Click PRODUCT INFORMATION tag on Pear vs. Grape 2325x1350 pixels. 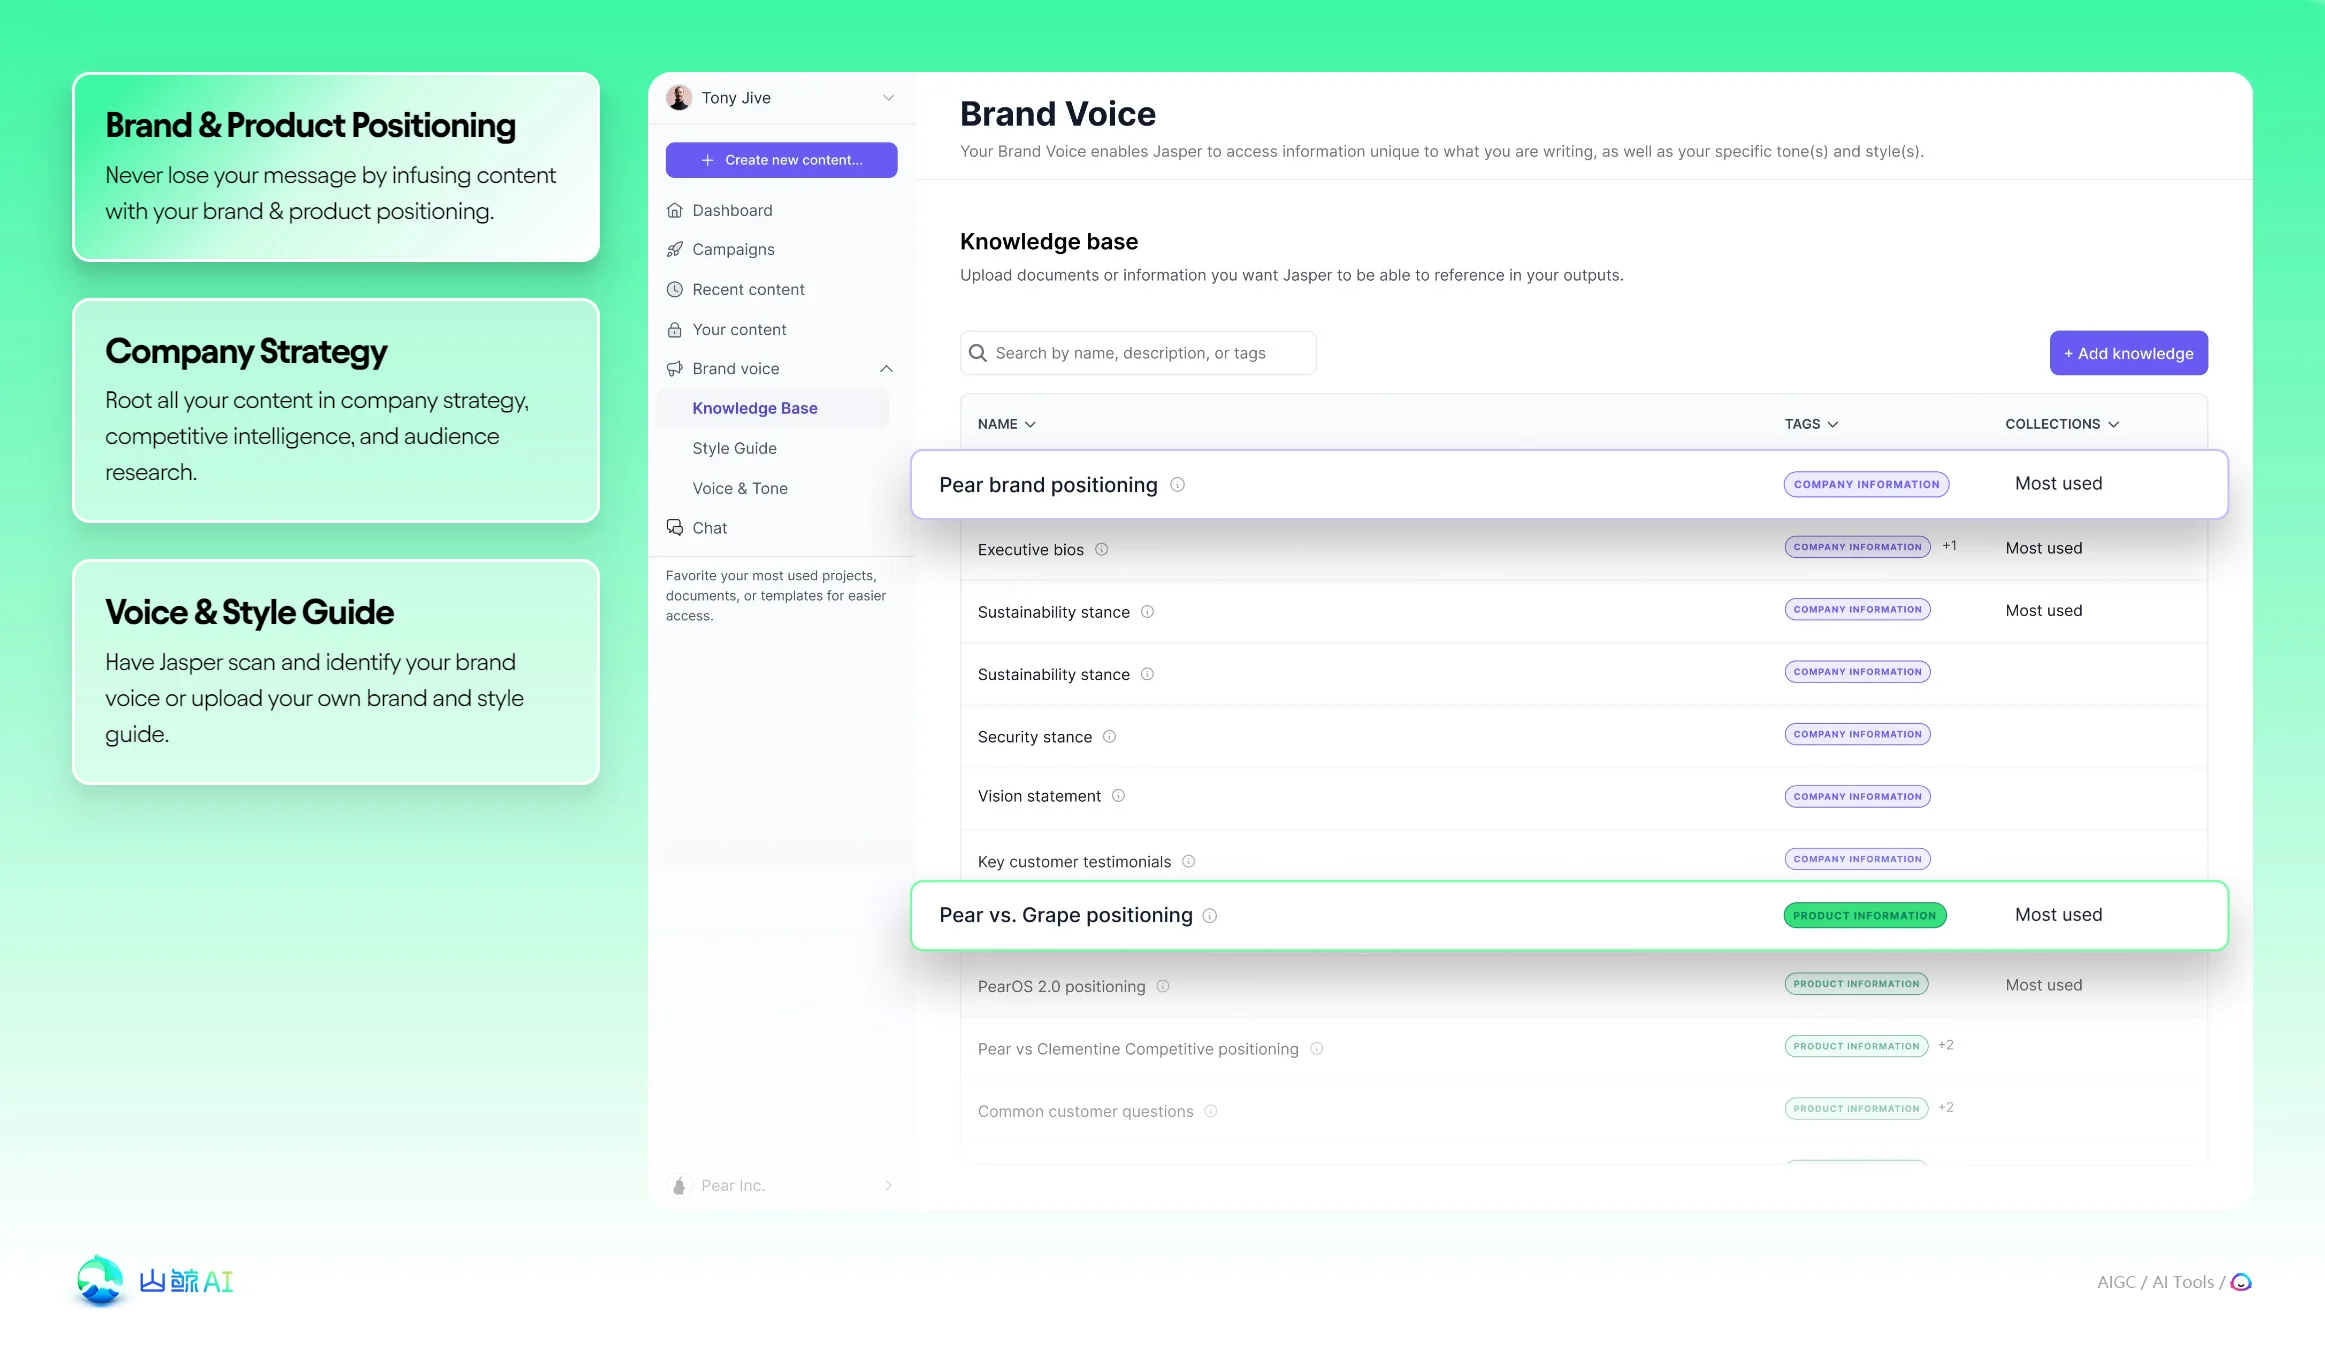click(1865, 915)
